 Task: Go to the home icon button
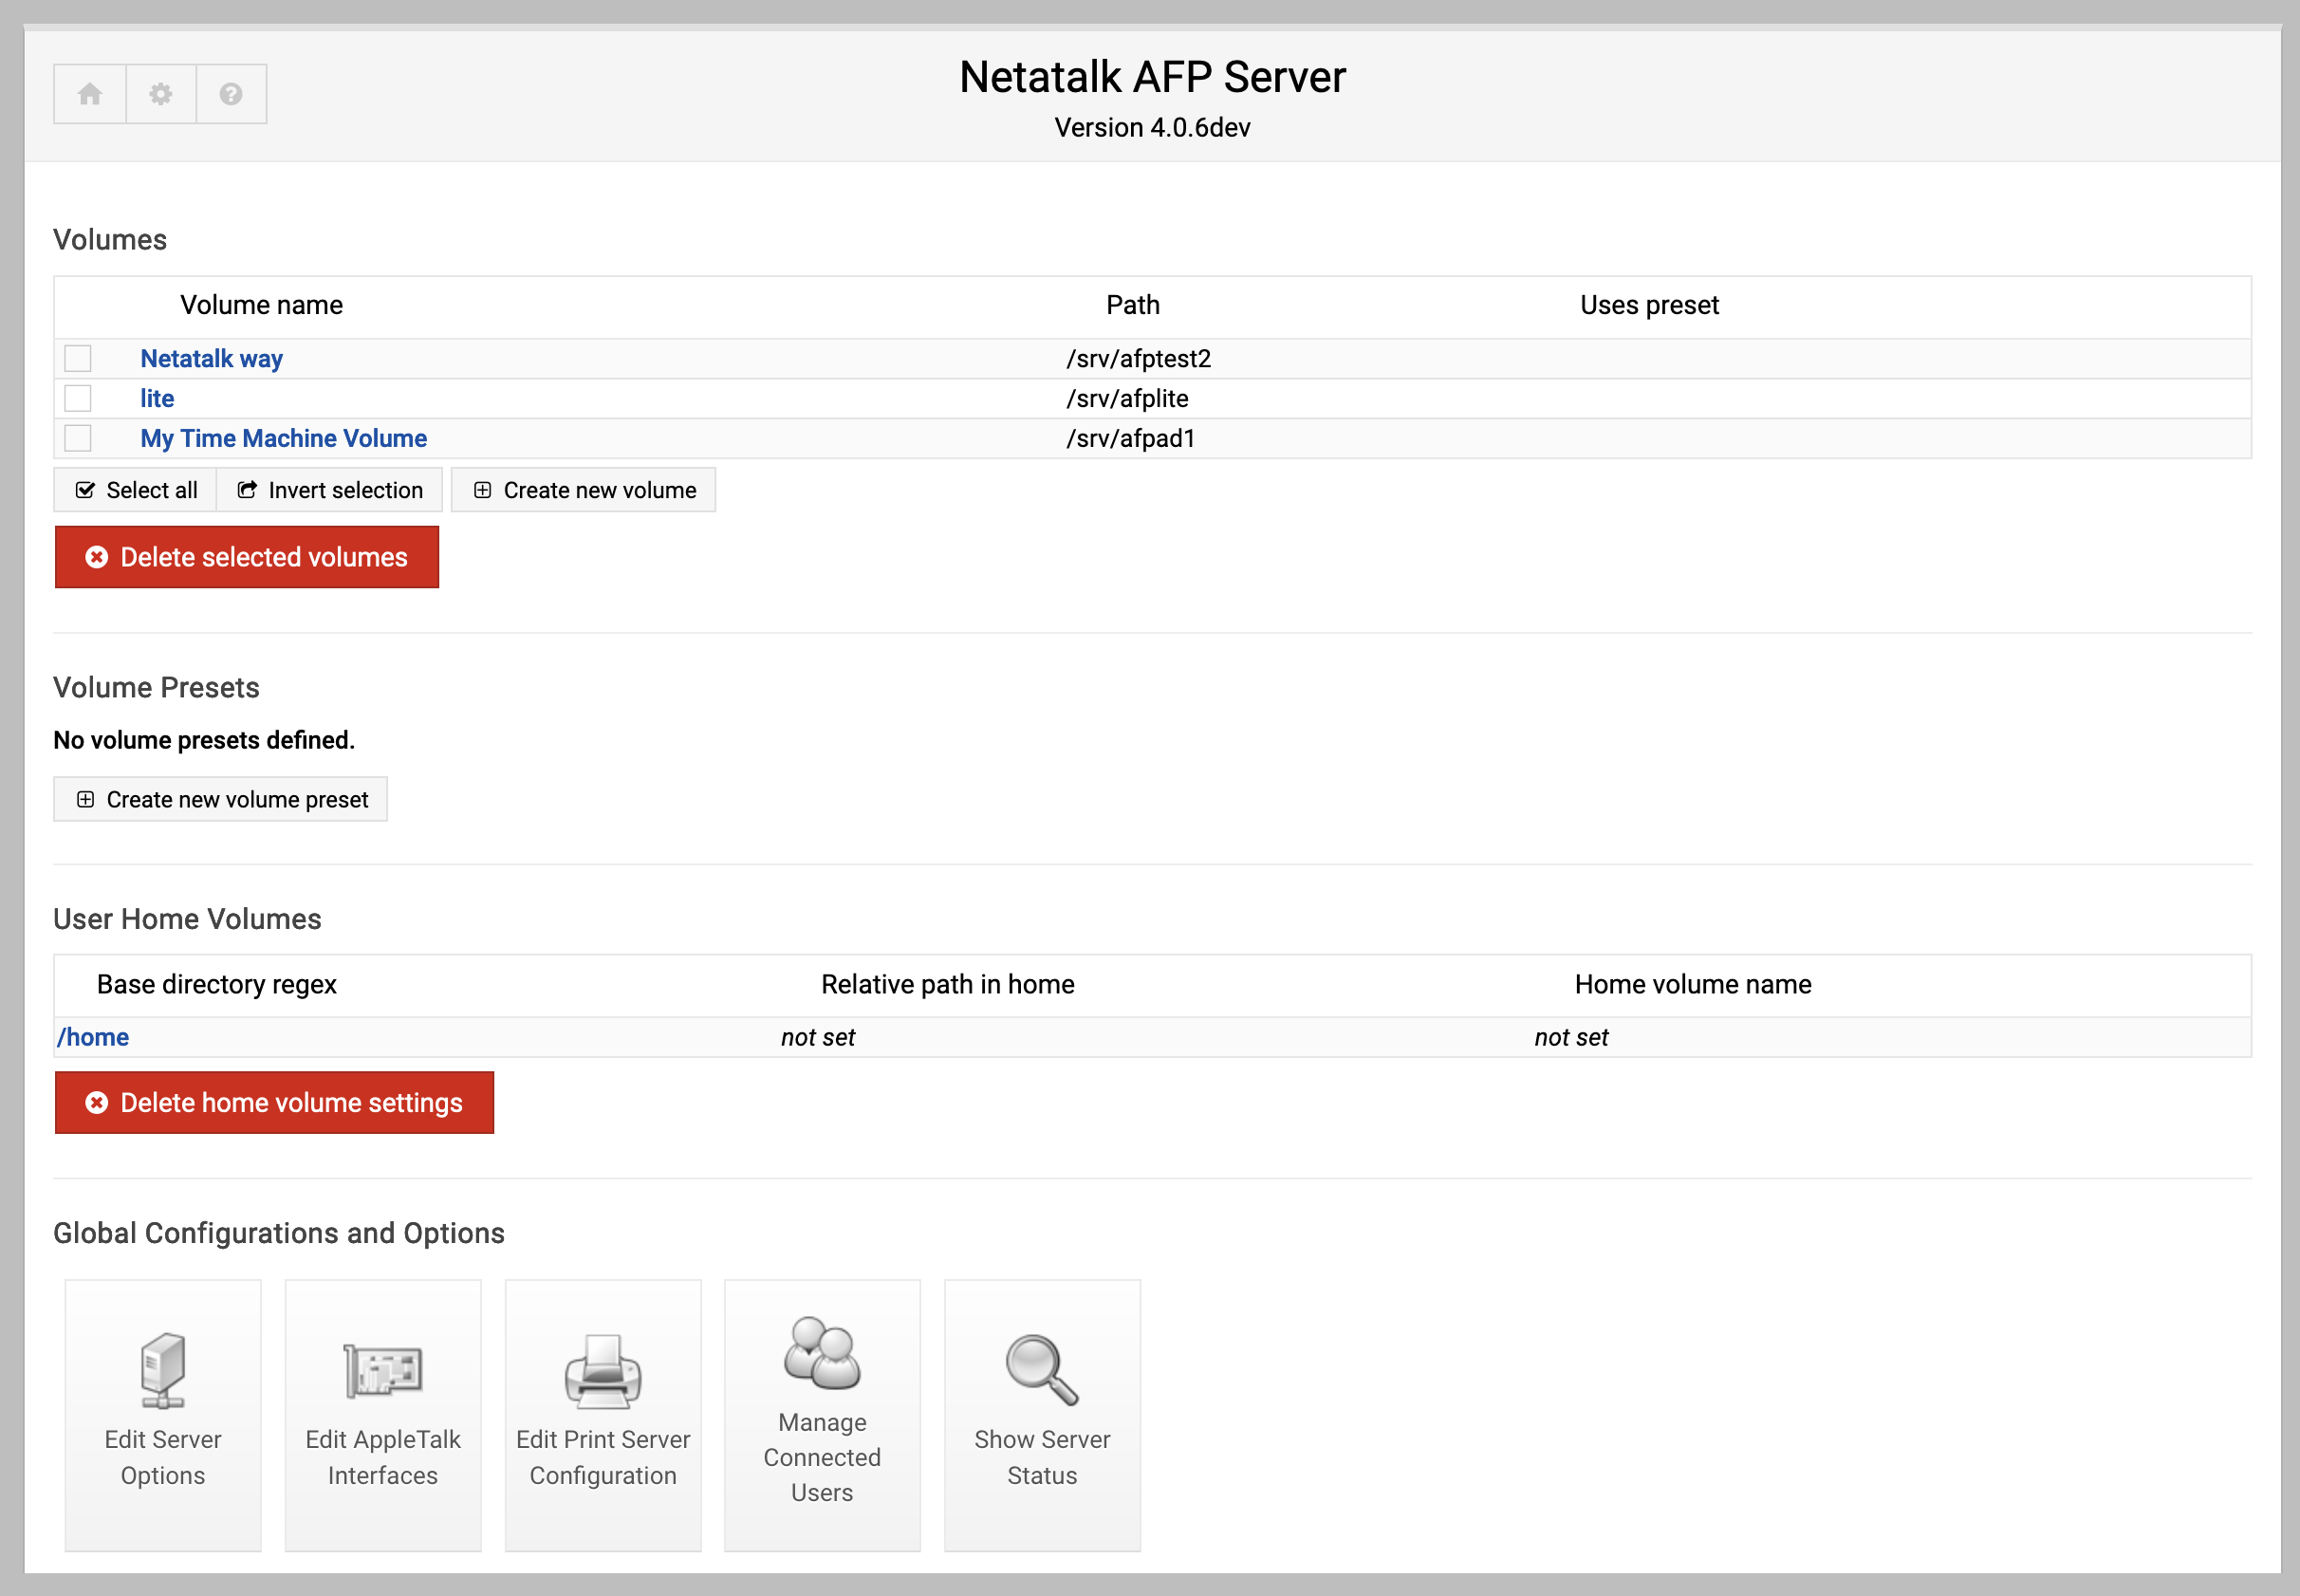click(x=90, y=94)
